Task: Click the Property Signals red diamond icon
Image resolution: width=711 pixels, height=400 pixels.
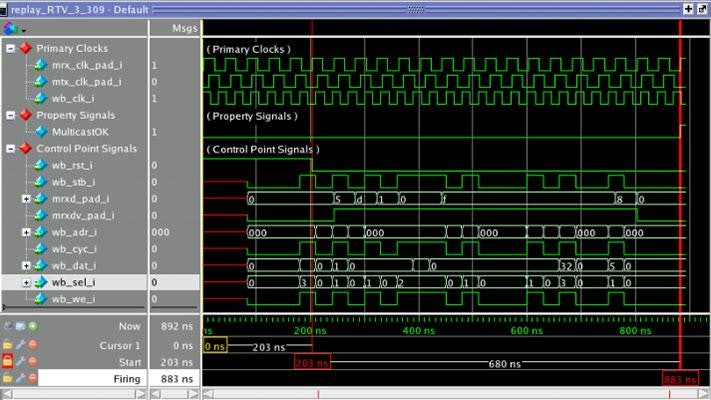Action: pyautogui.click(x=25, y=115)
